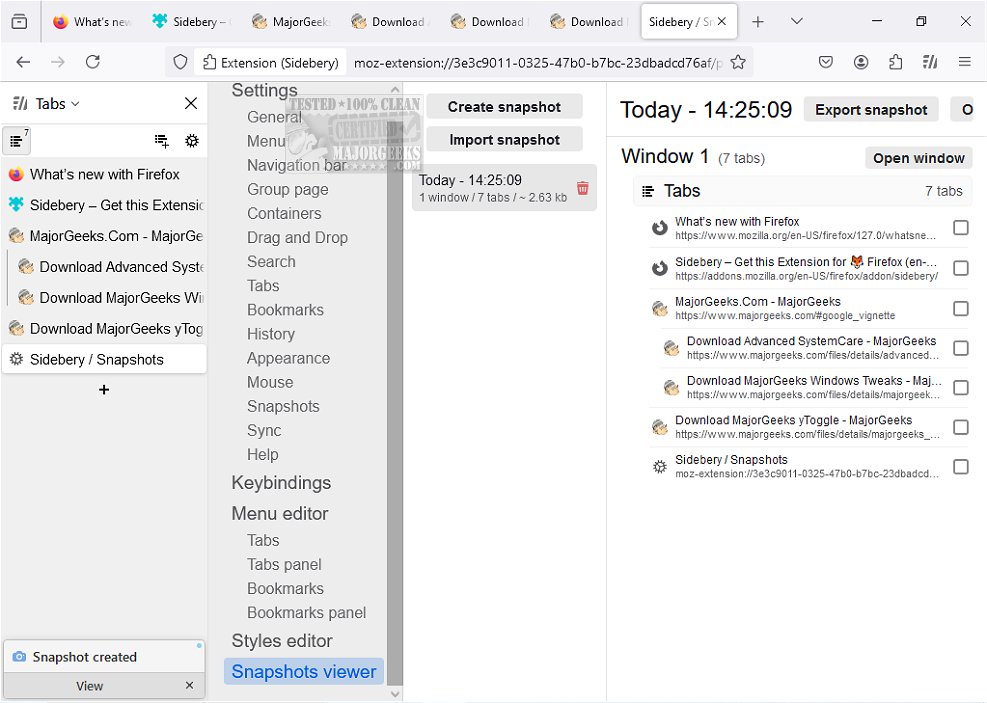Image resolution: width=987 pixels, height=703 pixels.
Task: Check the What's new with Firefox snapshot checkbox
Action: [x=961, y=228]
